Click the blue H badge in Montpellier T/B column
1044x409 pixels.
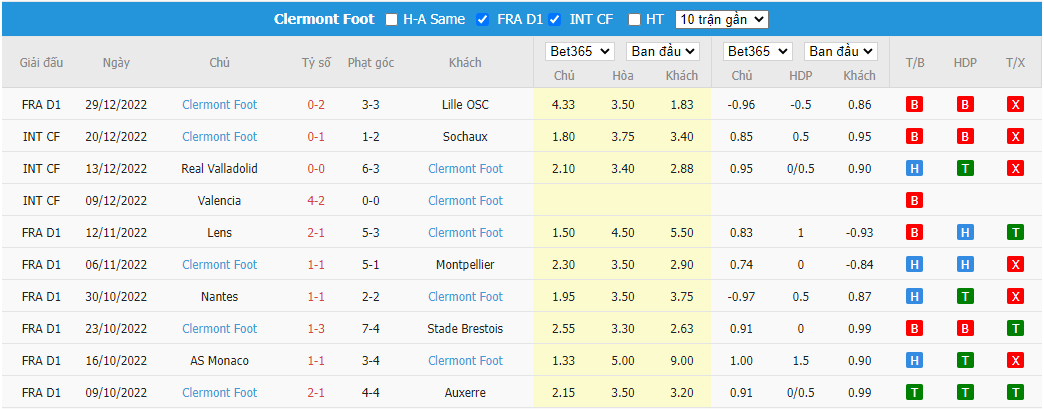click(914, 264)
